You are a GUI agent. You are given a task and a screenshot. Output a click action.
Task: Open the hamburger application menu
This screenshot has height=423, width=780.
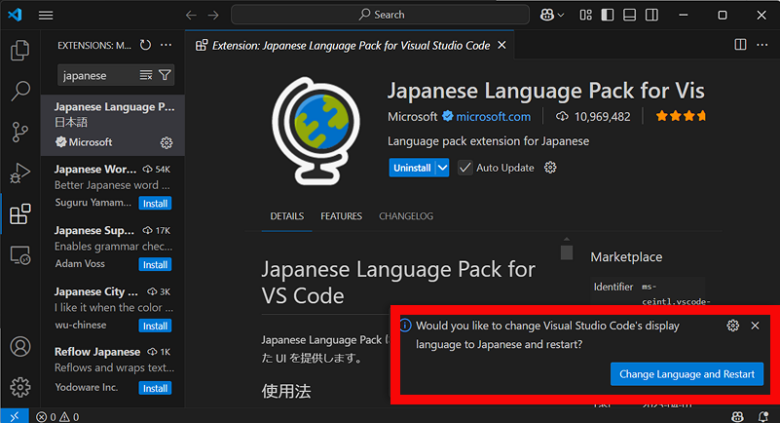tap(46, 15)
